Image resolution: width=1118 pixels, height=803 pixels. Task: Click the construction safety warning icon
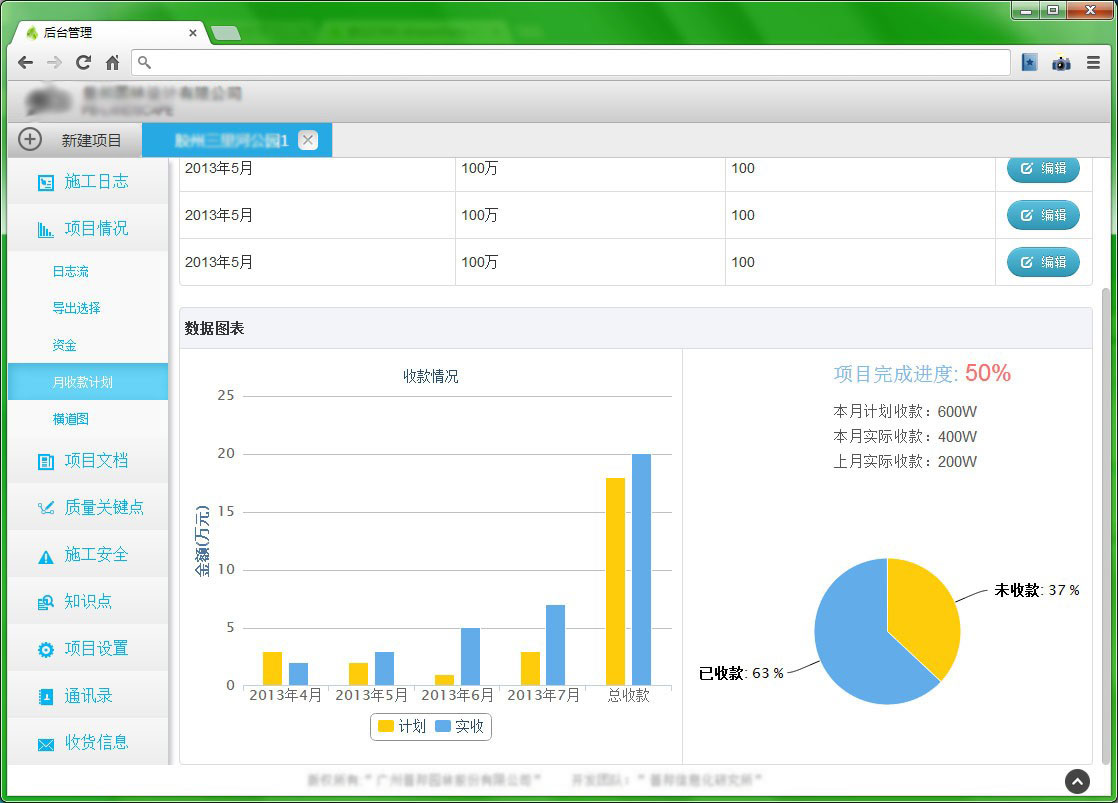point(45,556)
